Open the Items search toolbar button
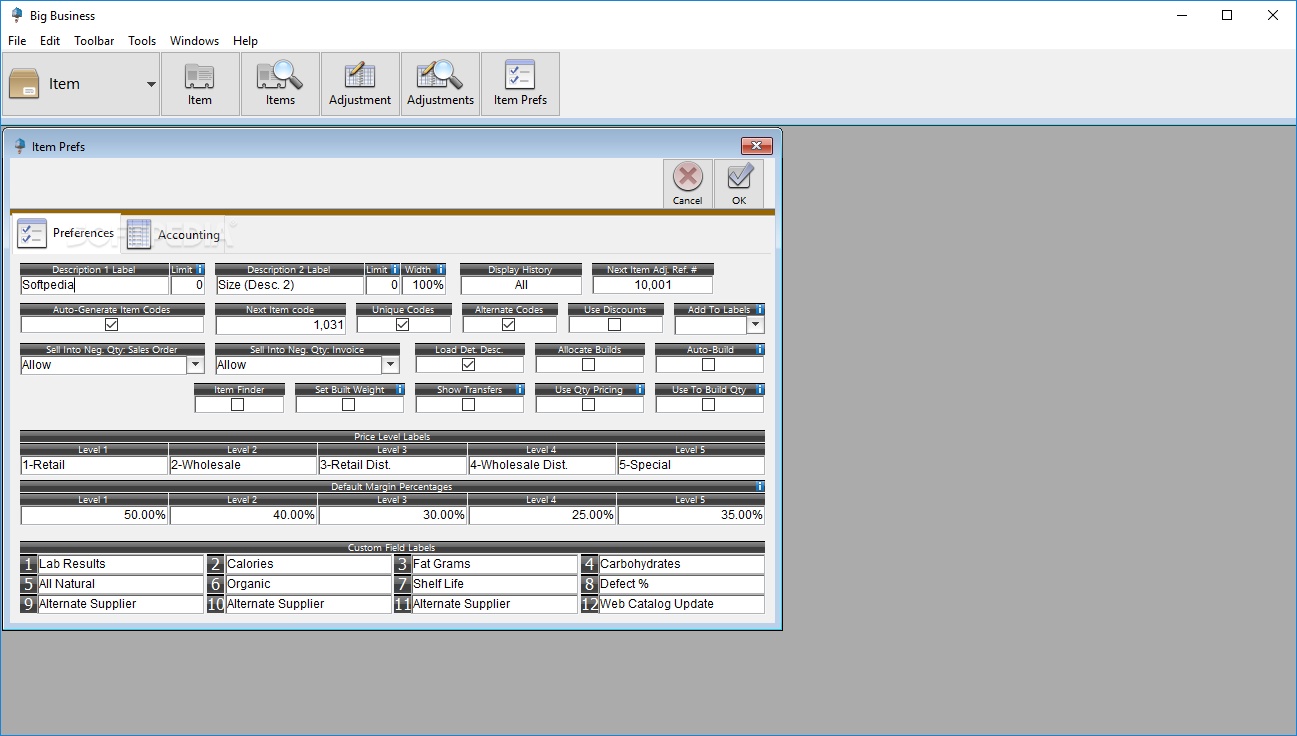The width and height of the screenshot is (1297, 736). pyautogui.click(x=280, y=84)
